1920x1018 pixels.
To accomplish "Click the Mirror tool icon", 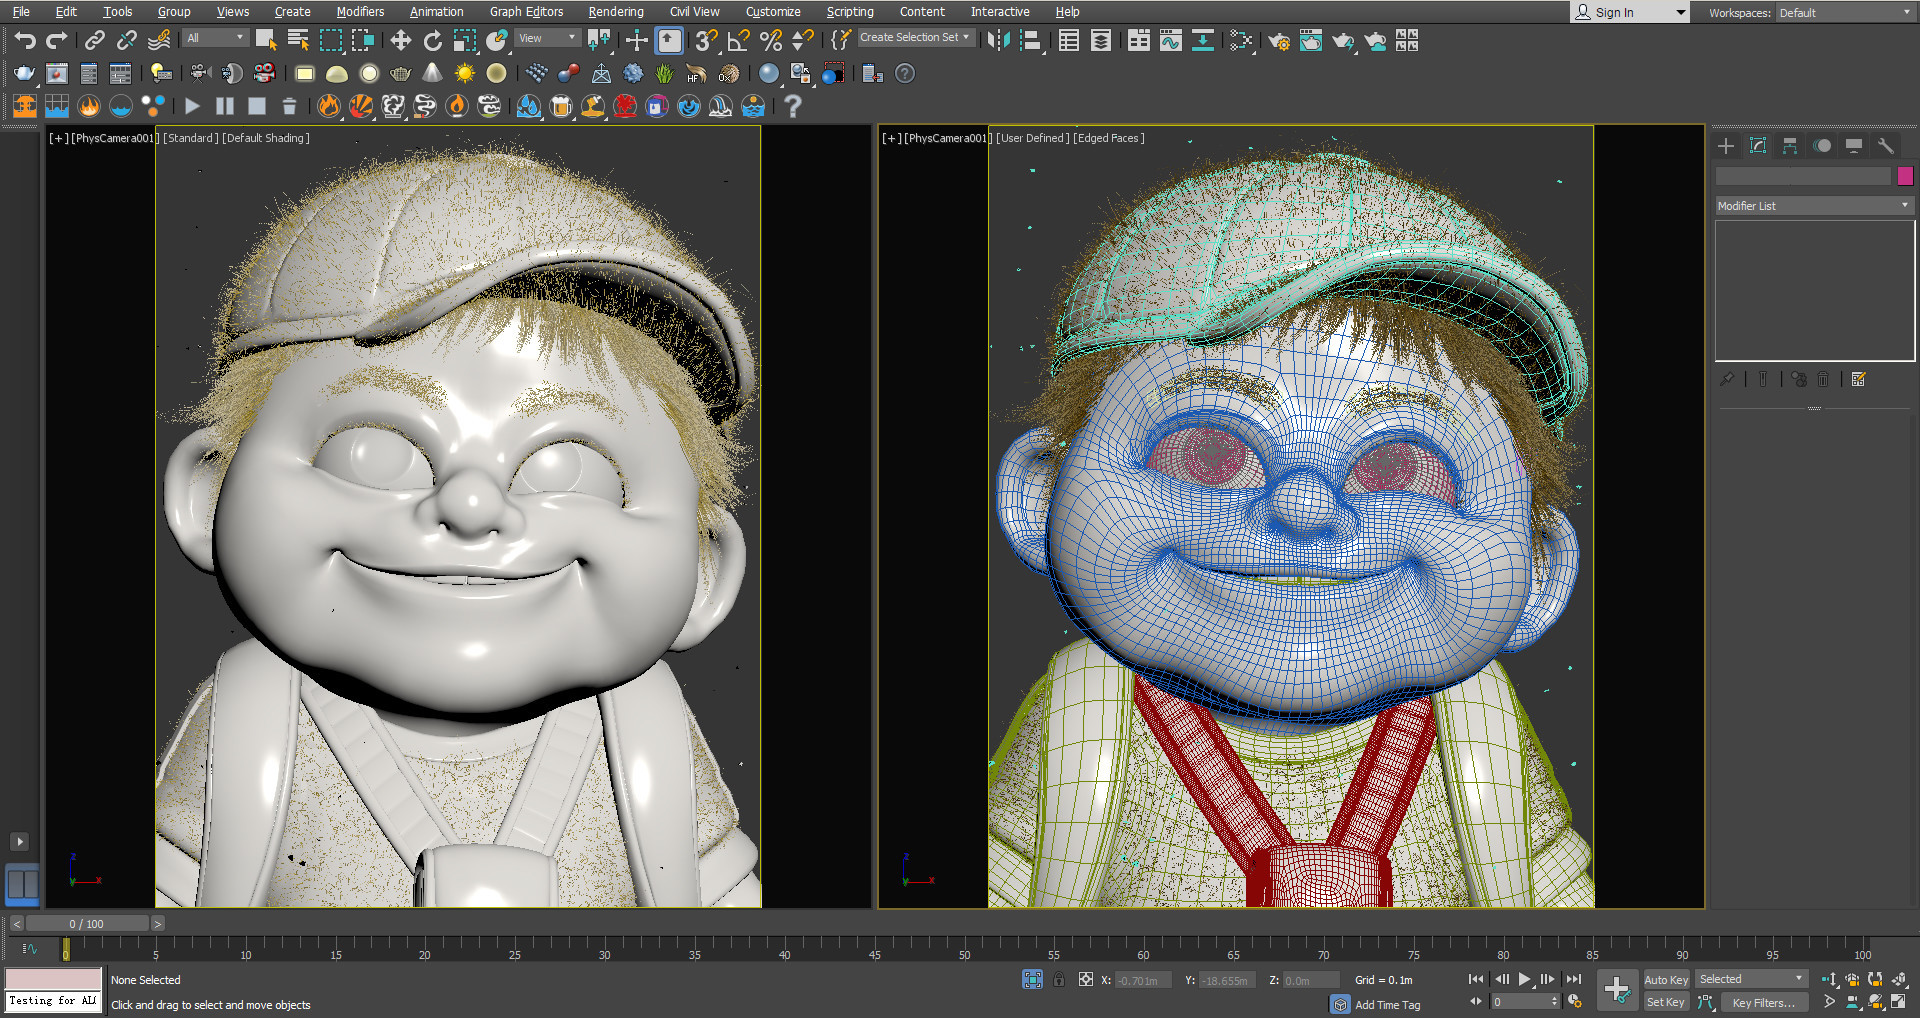I will pos(998,40).
